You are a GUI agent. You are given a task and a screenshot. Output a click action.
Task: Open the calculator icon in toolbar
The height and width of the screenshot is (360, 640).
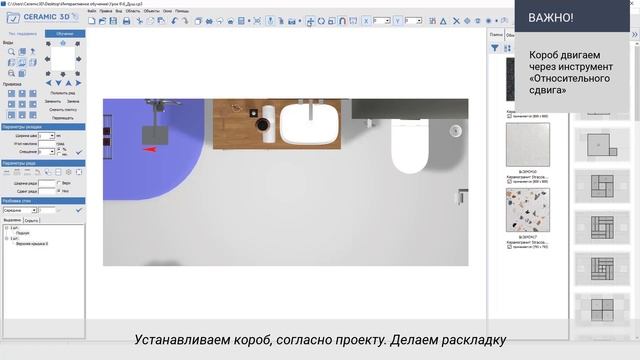click(241, 21)
